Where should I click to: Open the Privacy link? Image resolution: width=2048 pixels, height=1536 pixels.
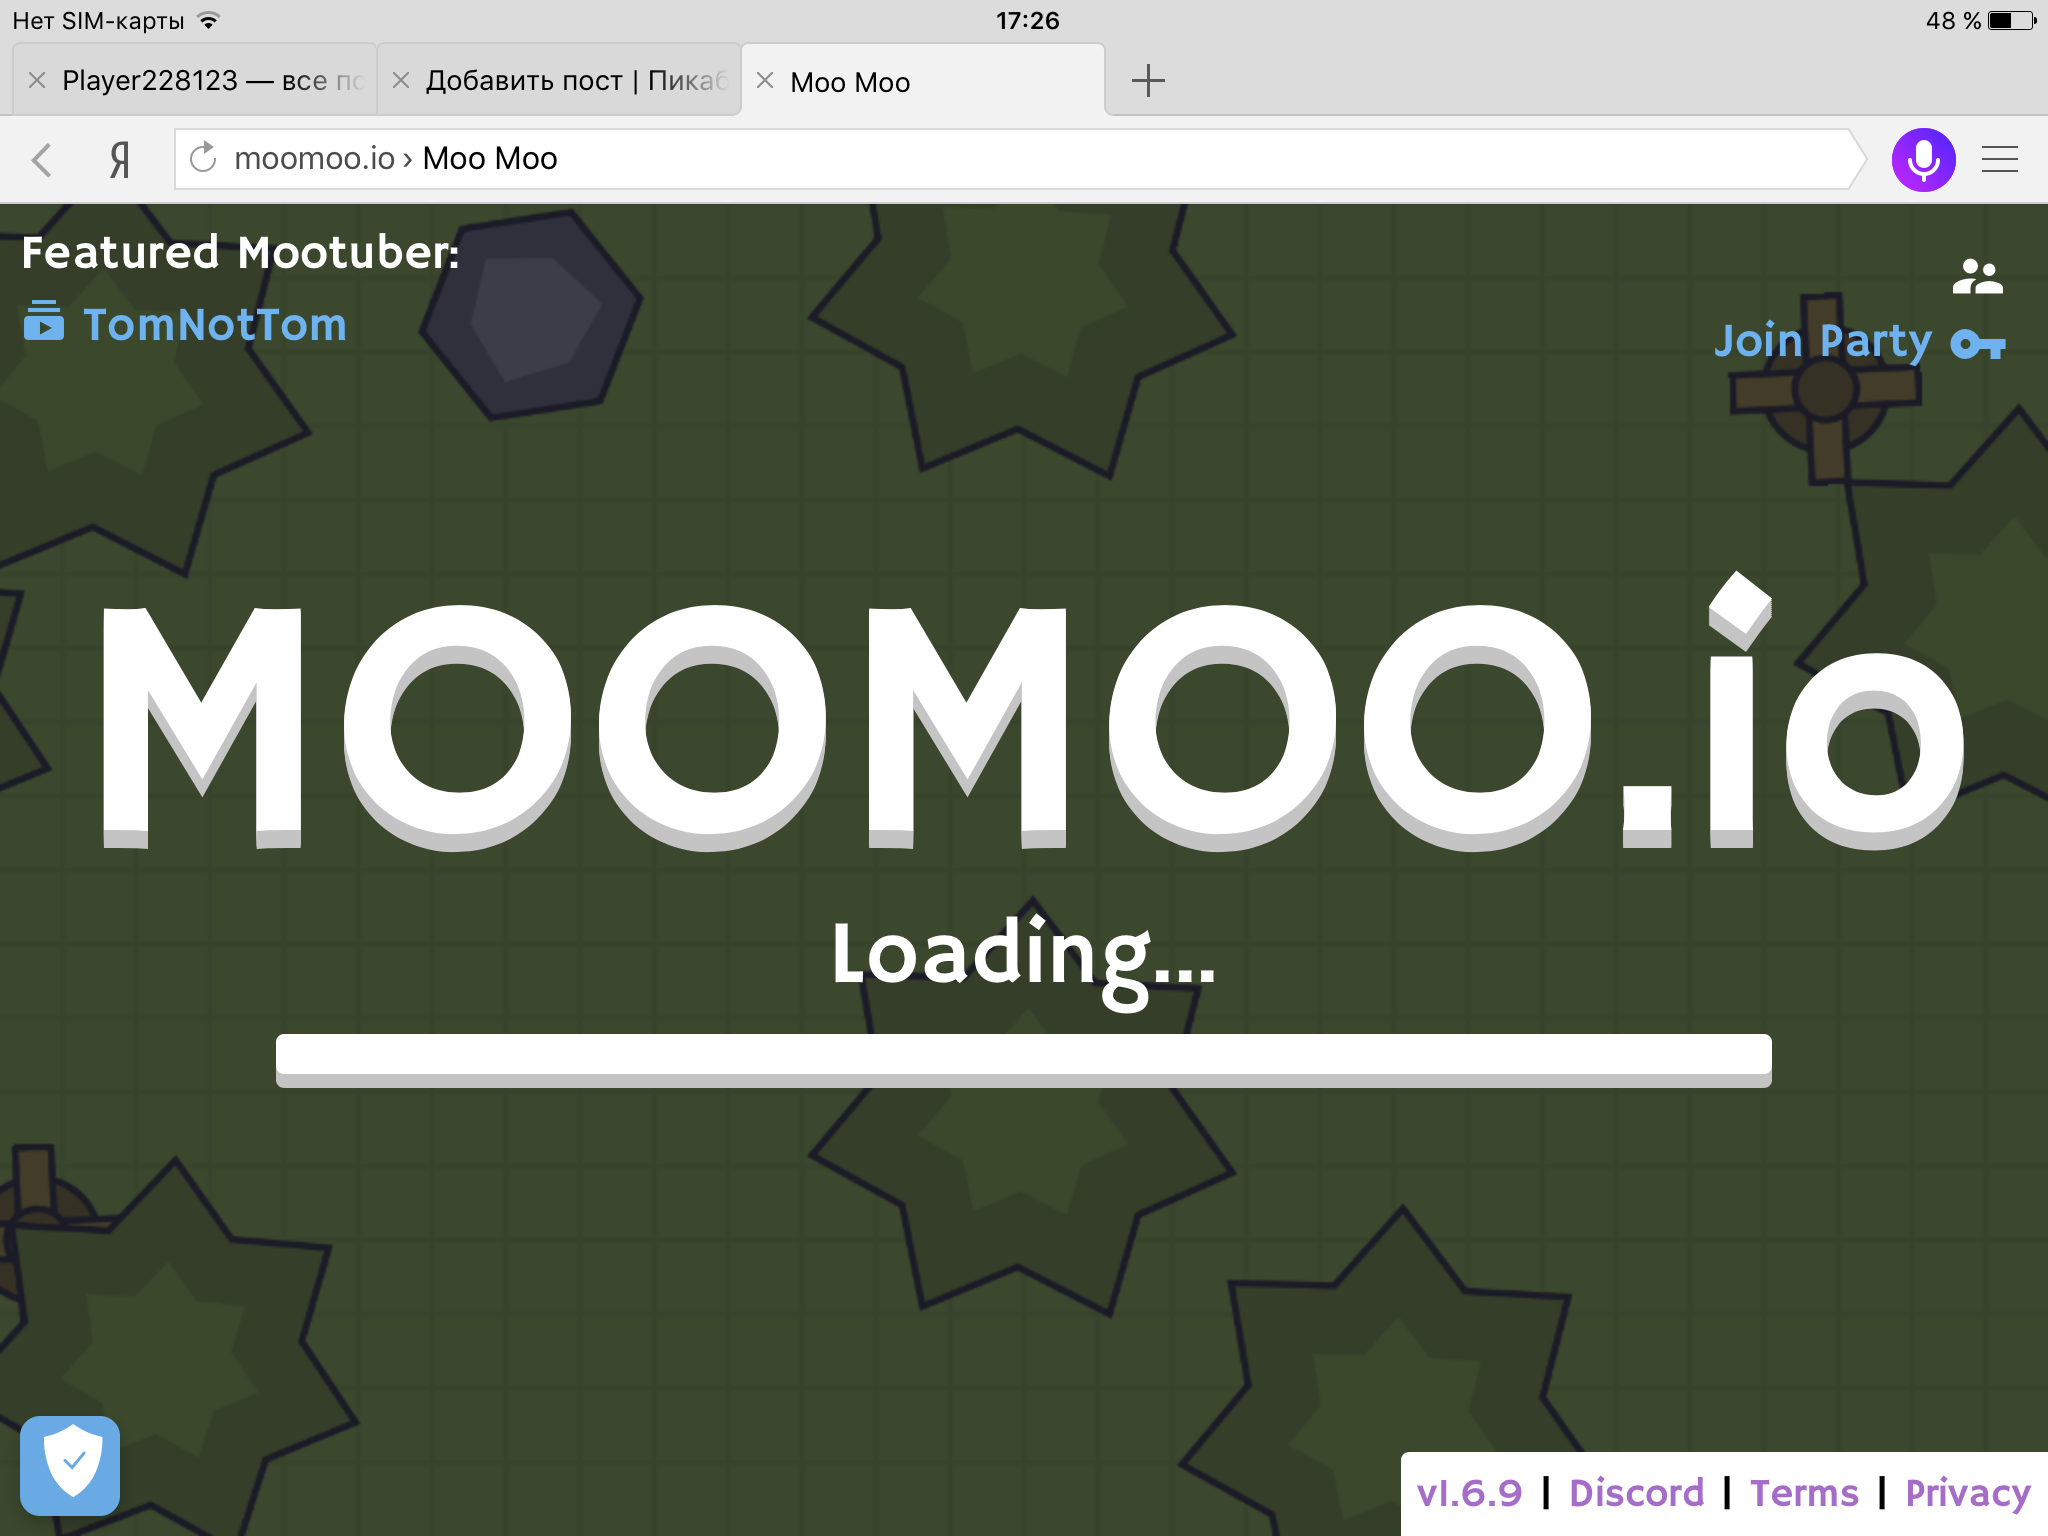[1967, 1493]
